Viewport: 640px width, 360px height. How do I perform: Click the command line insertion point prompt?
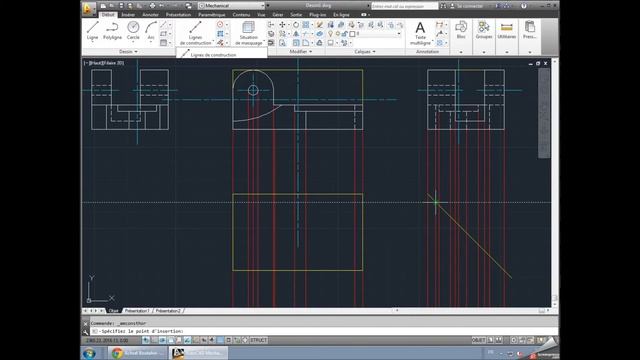tap(142, 331)
